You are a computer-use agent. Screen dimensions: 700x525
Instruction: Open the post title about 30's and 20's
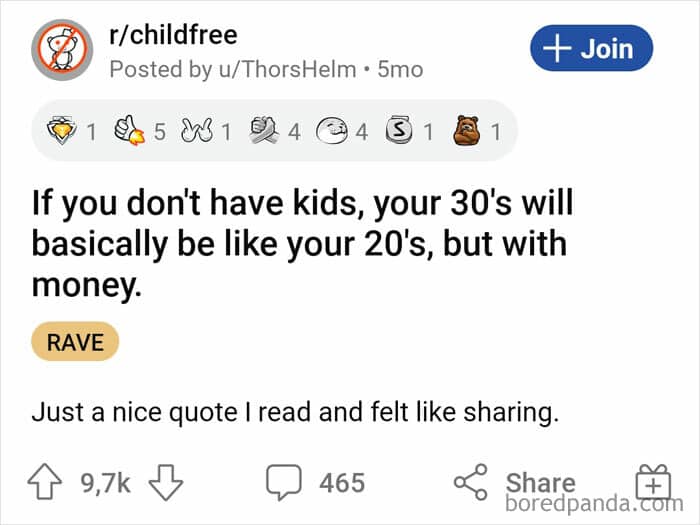tap(302, 244)
